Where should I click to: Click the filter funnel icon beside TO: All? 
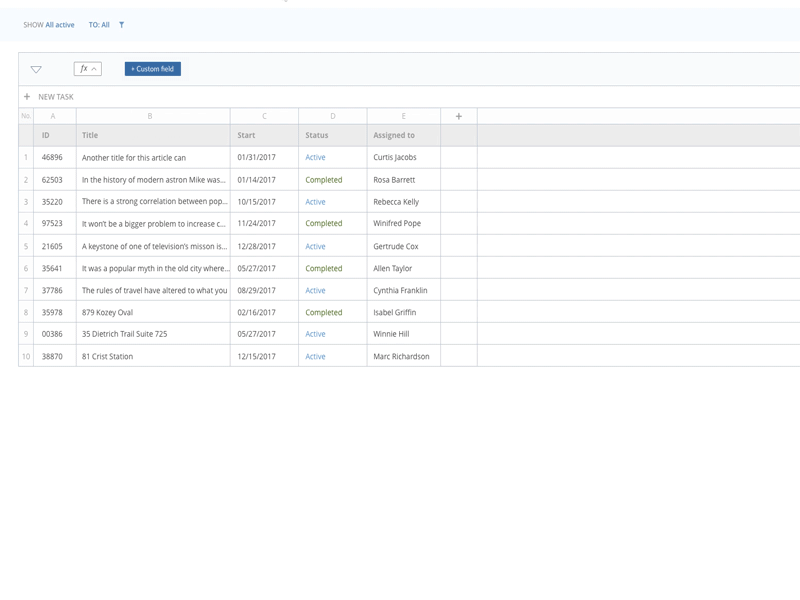(121, 24)
